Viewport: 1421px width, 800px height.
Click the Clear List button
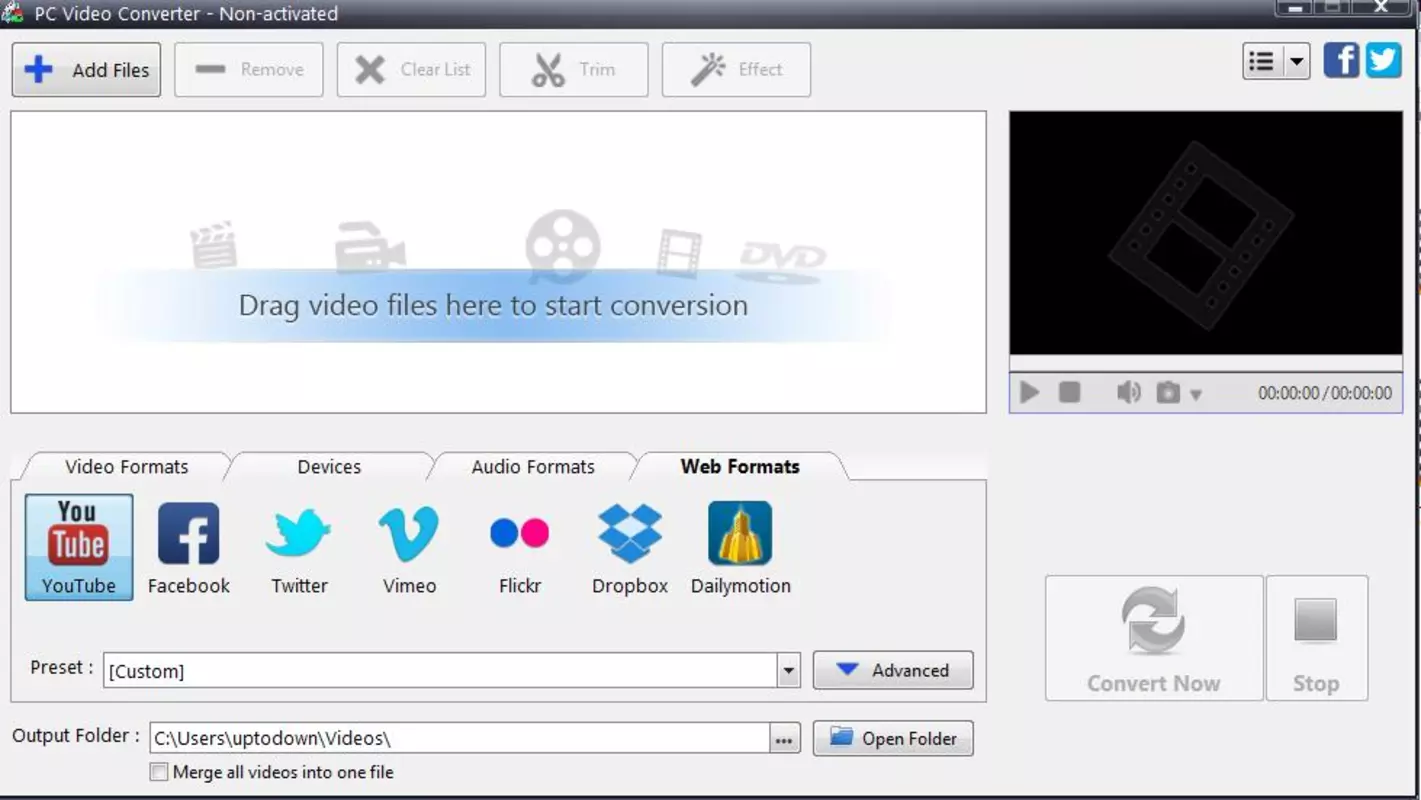point(411,70)
